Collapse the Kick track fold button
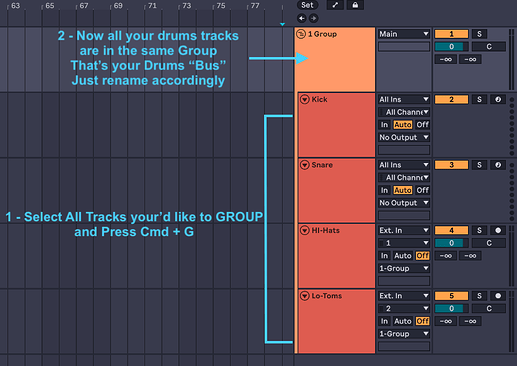The image size is (517, 366). pyautogui.click(x=305, y=99)
